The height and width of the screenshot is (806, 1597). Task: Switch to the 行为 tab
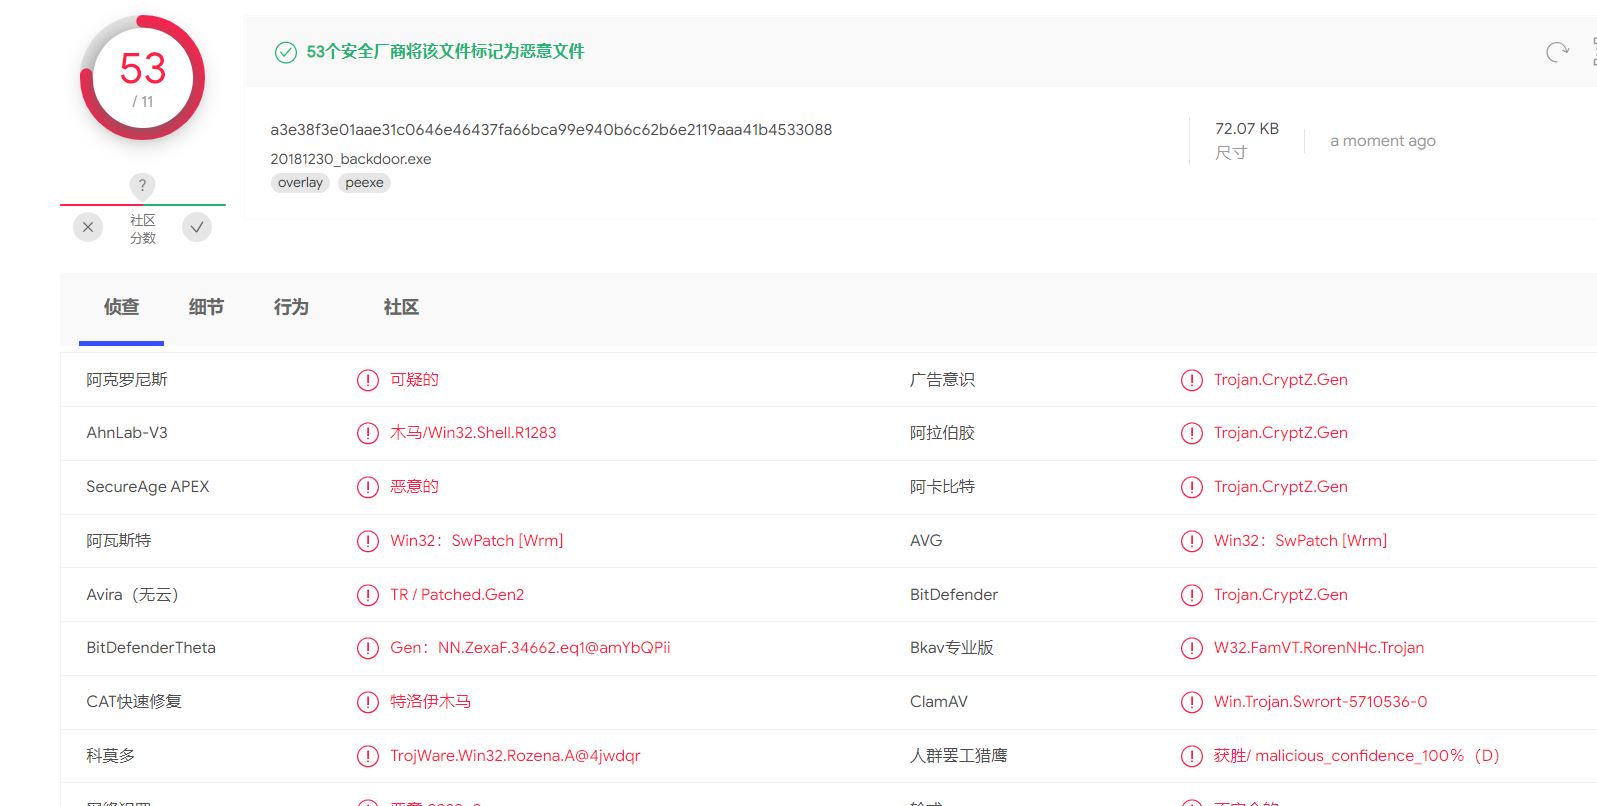[x=291, y=308]
